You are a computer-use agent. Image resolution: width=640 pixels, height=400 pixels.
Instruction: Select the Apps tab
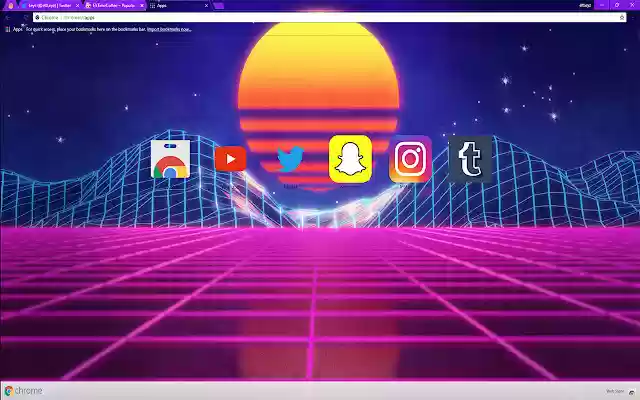click(x=176, y=6)
